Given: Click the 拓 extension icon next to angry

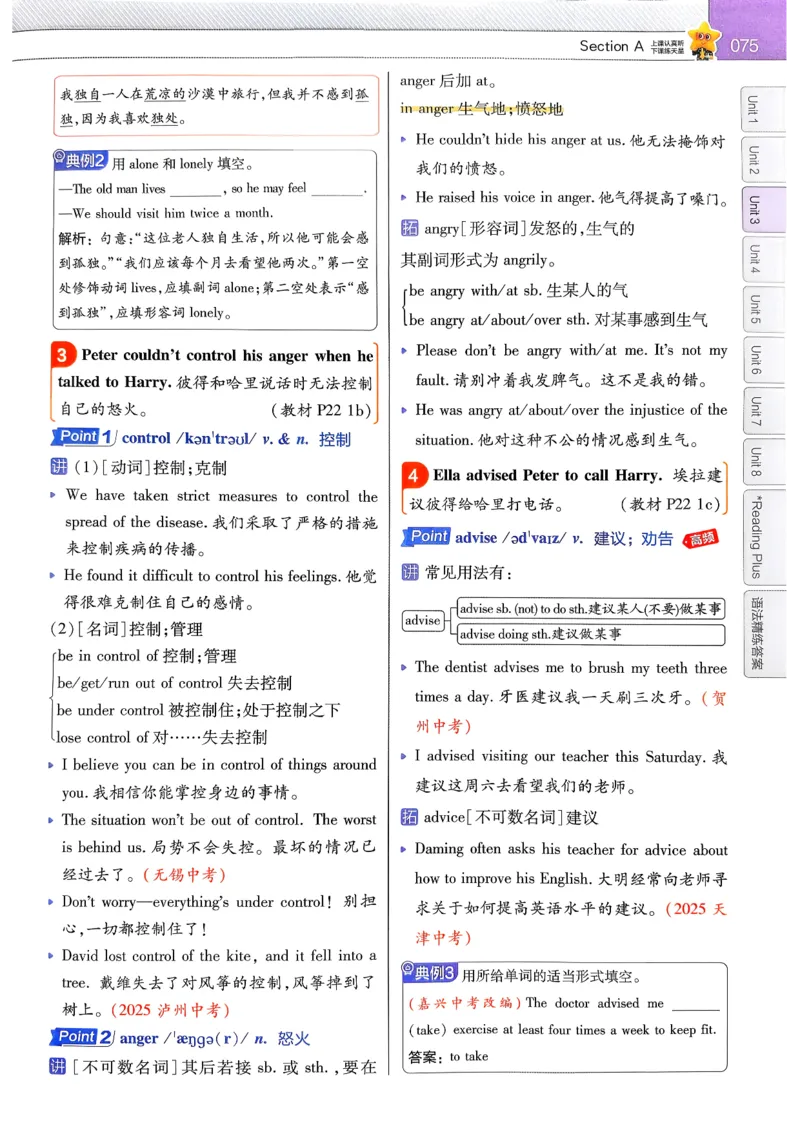Looking at the screenshot, I should (411, 228).
